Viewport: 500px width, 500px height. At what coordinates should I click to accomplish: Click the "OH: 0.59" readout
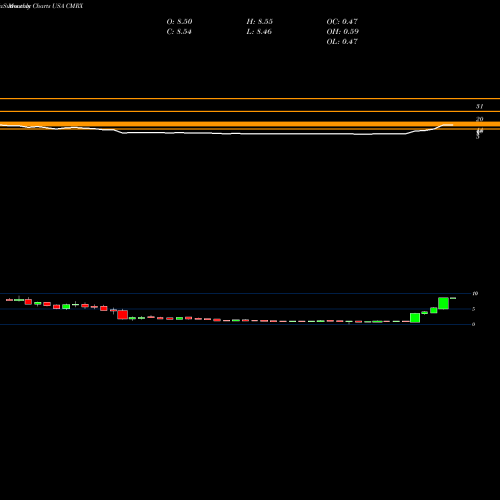342,31
